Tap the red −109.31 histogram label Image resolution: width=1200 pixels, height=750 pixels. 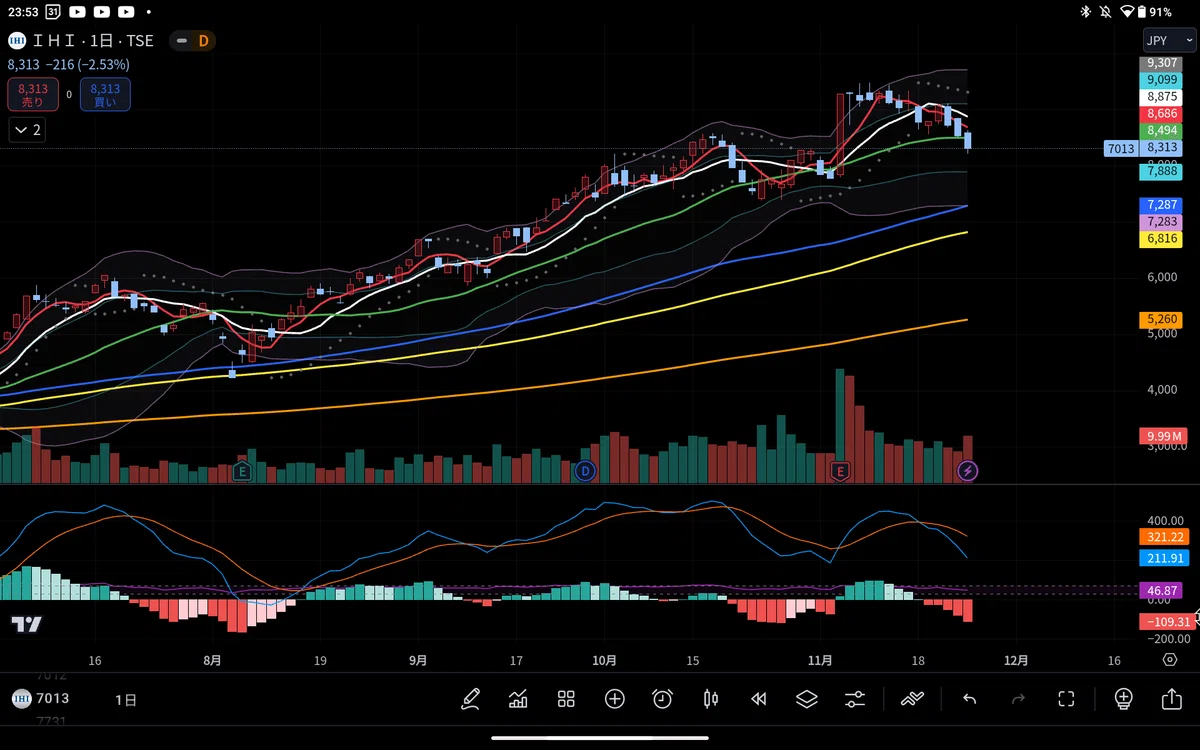1165,621
